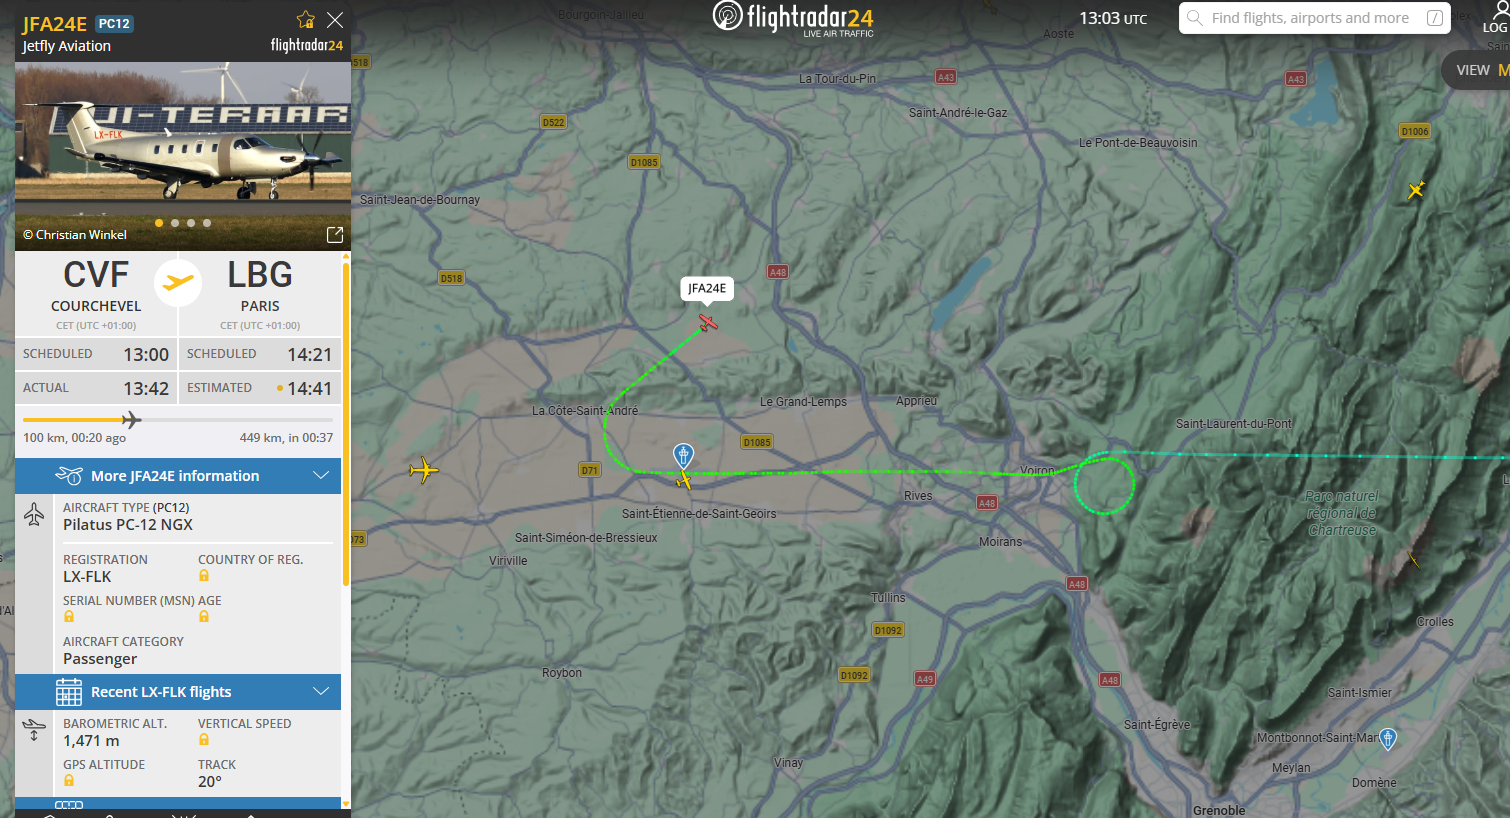Switch to the second aircraft photo dot
Image resolution: width=1510 pixels, height=818 pixels.
175,223
